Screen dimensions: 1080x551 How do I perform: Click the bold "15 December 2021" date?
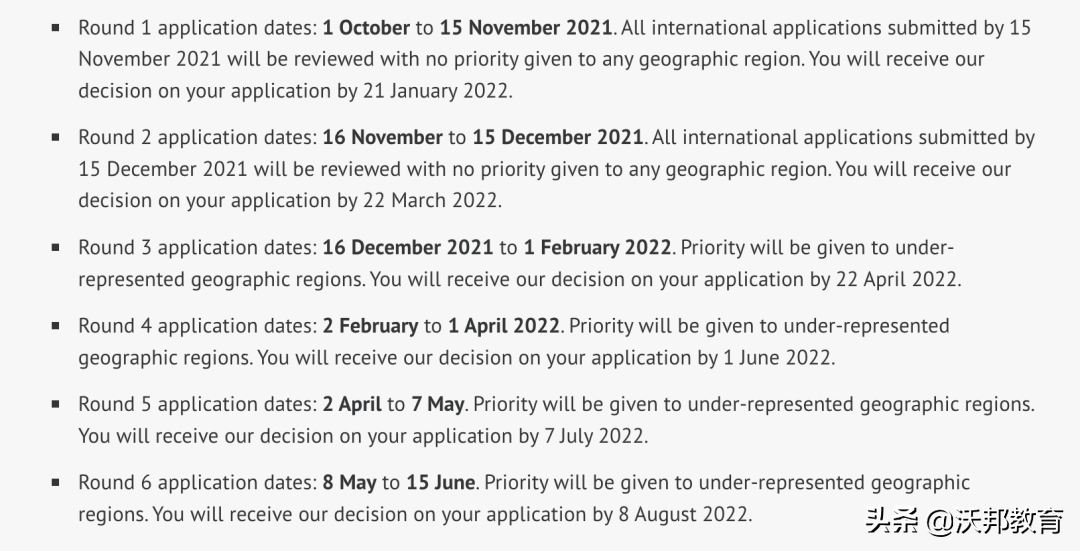tap(558, 137)
